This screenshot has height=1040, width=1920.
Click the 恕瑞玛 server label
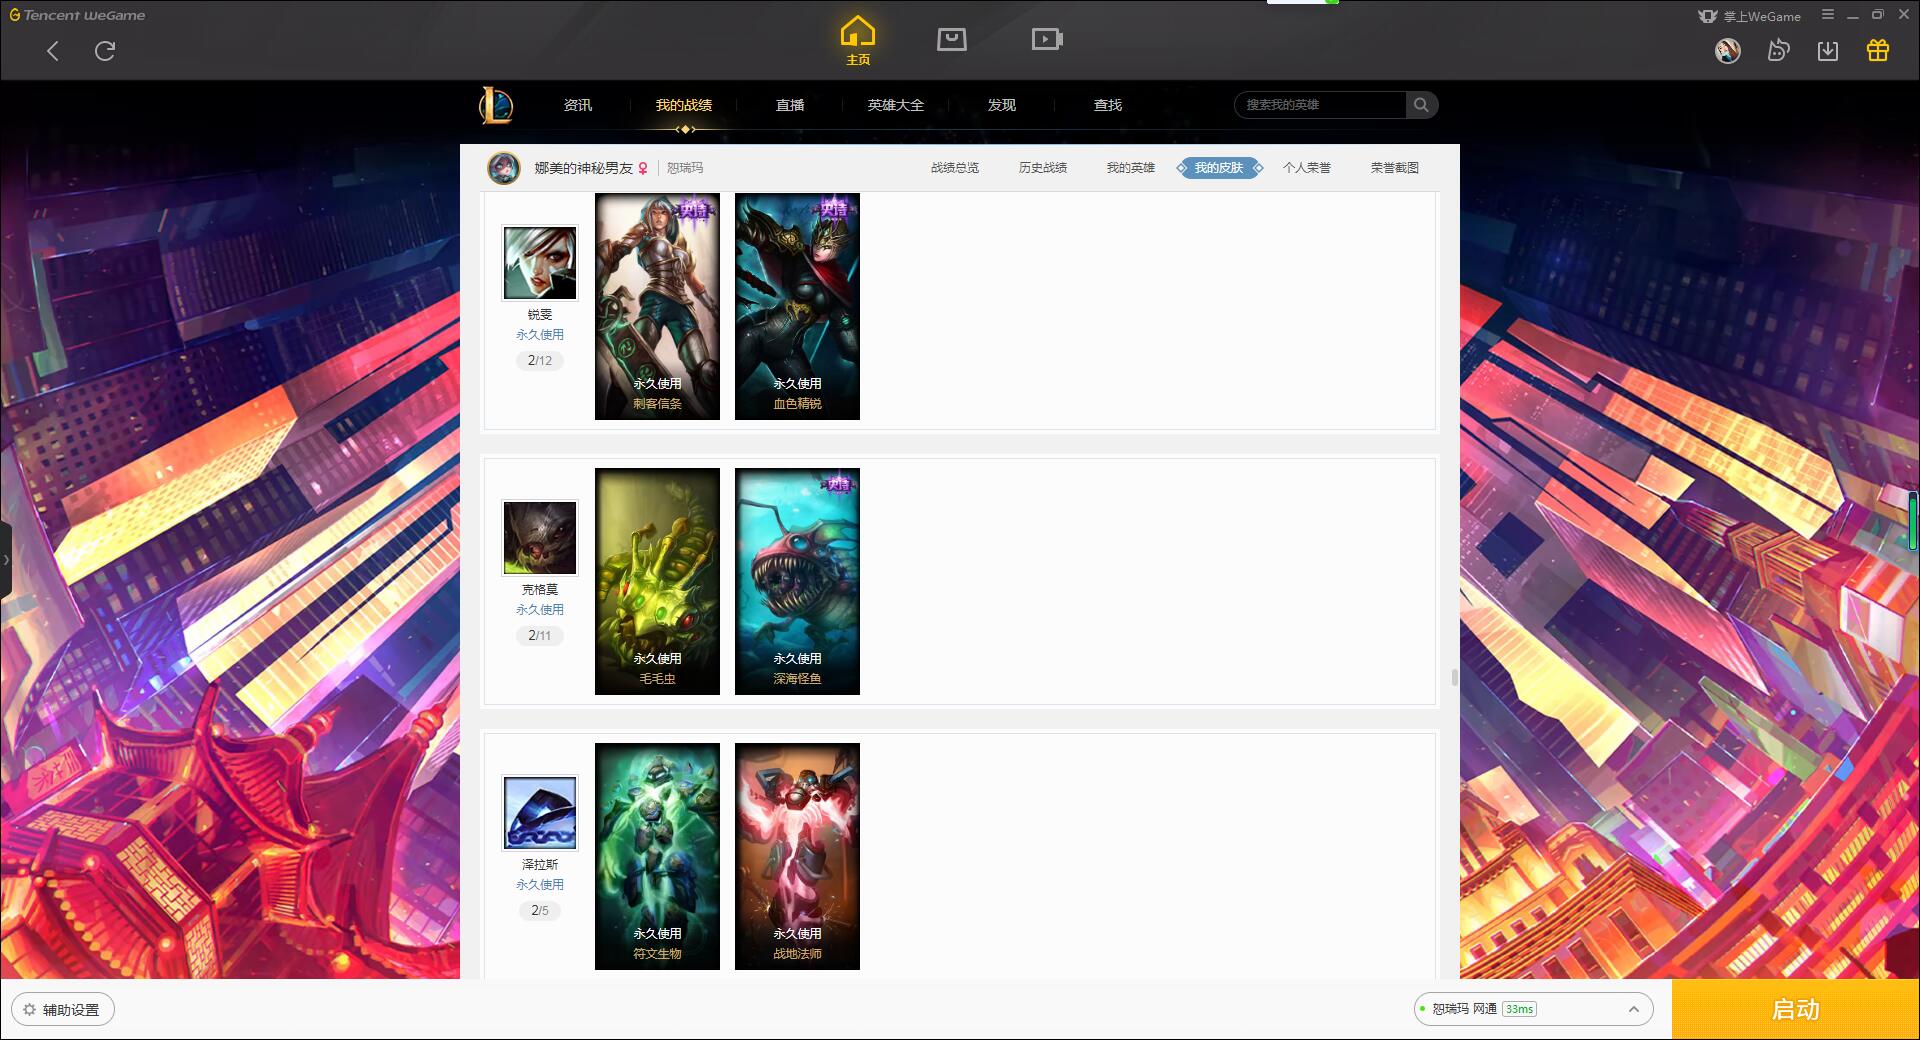pos(685,168)
